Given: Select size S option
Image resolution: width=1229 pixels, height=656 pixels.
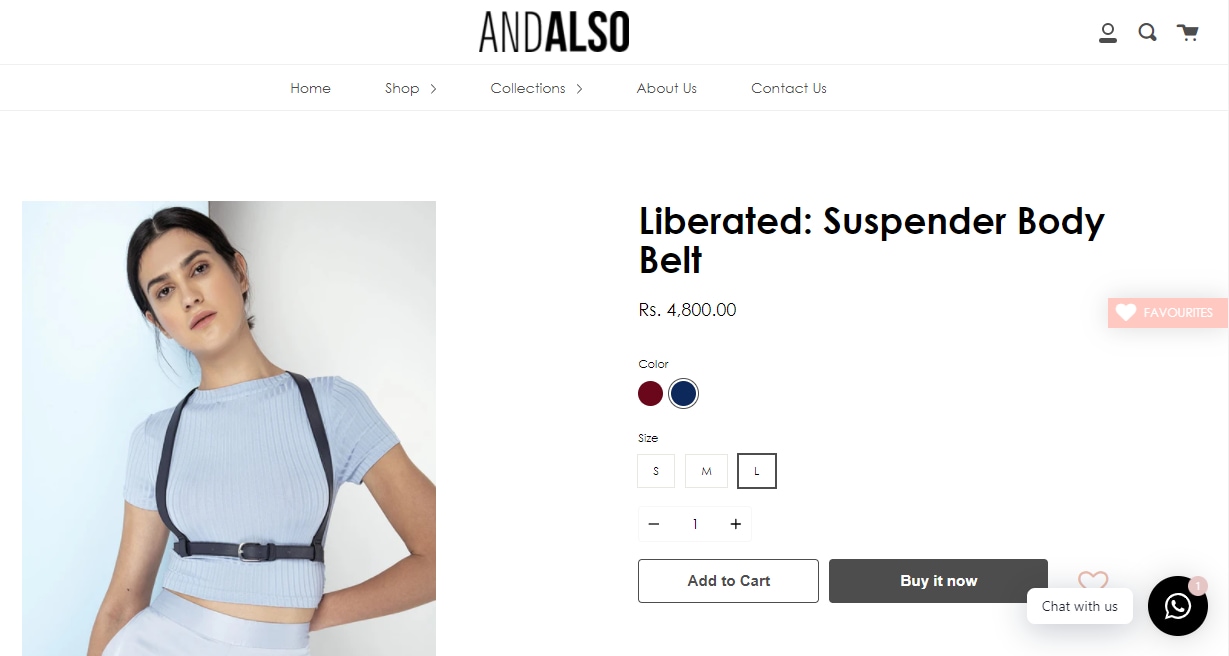Looking at the screenshot, I should click(656, 471).
